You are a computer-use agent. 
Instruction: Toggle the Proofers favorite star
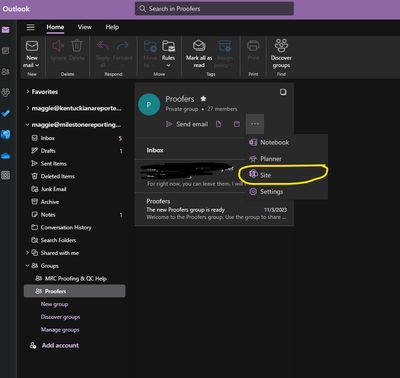point(203,99)
